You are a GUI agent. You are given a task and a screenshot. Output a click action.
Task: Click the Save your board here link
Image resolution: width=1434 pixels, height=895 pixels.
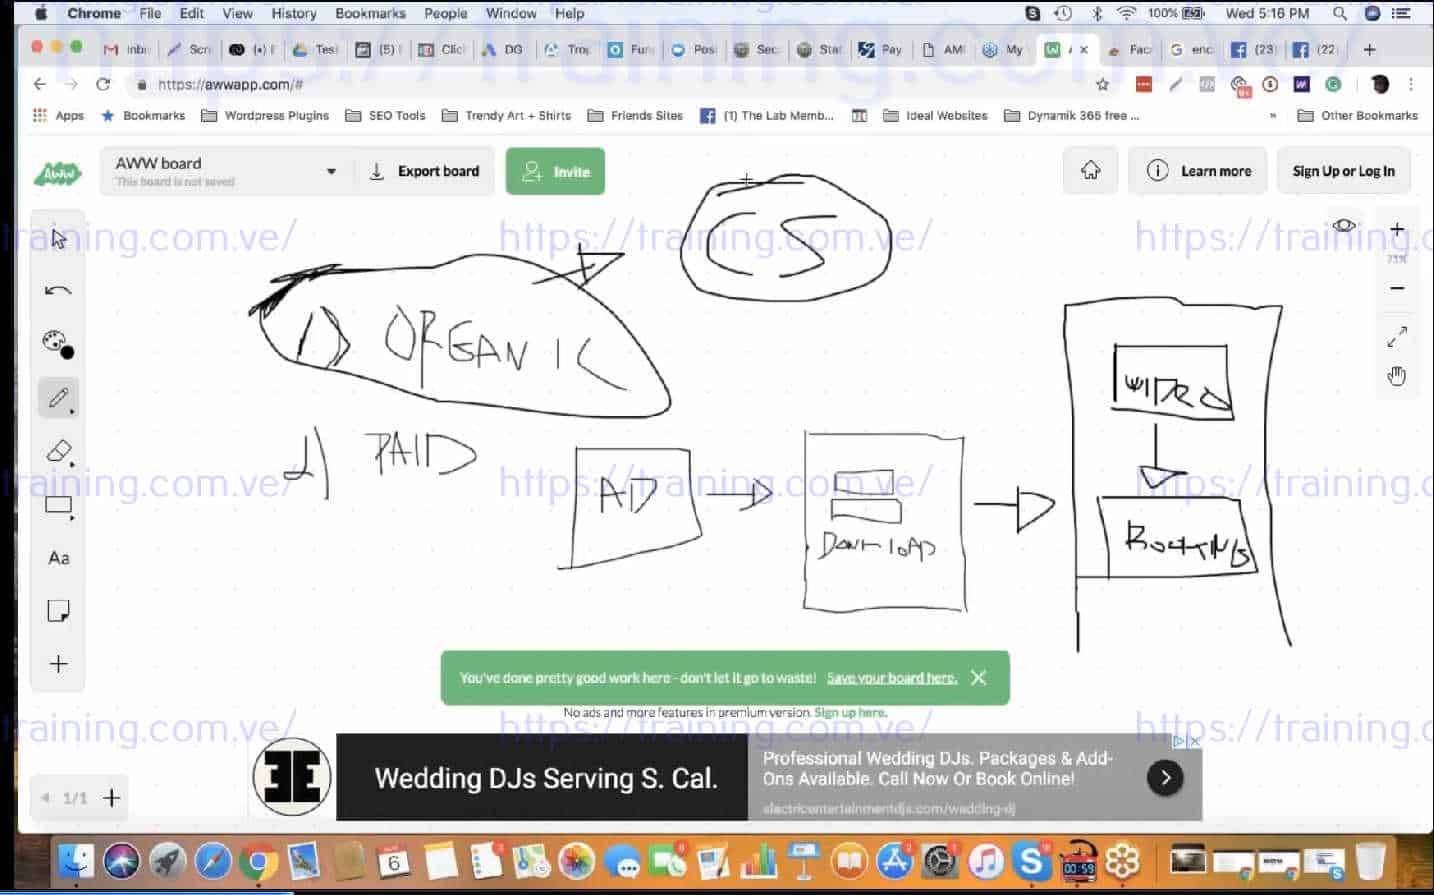[891, 677]
